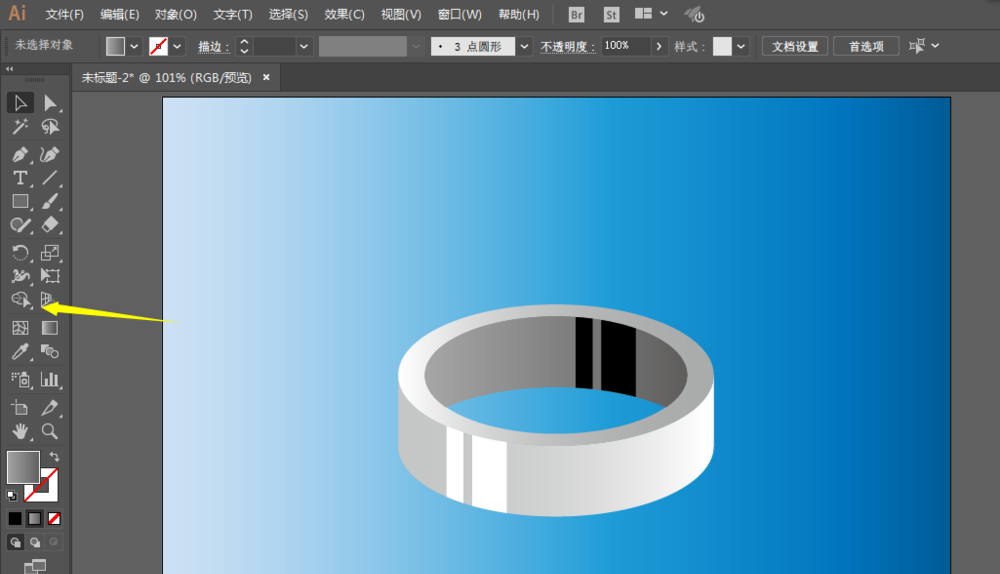Swap fill and stroke colors
The width and height of the screenshot is (1000, 574).
(54, 457)
